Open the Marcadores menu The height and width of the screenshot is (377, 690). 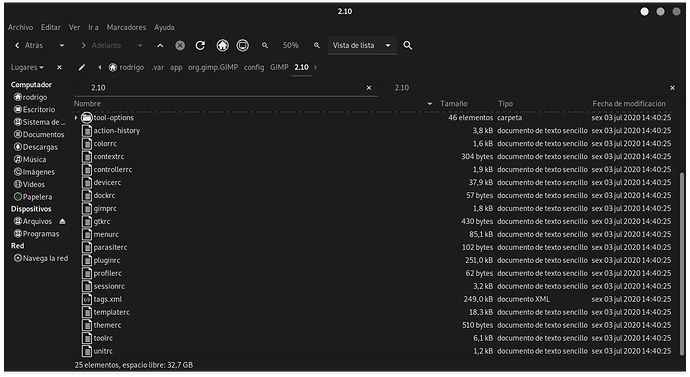point(126,27)
